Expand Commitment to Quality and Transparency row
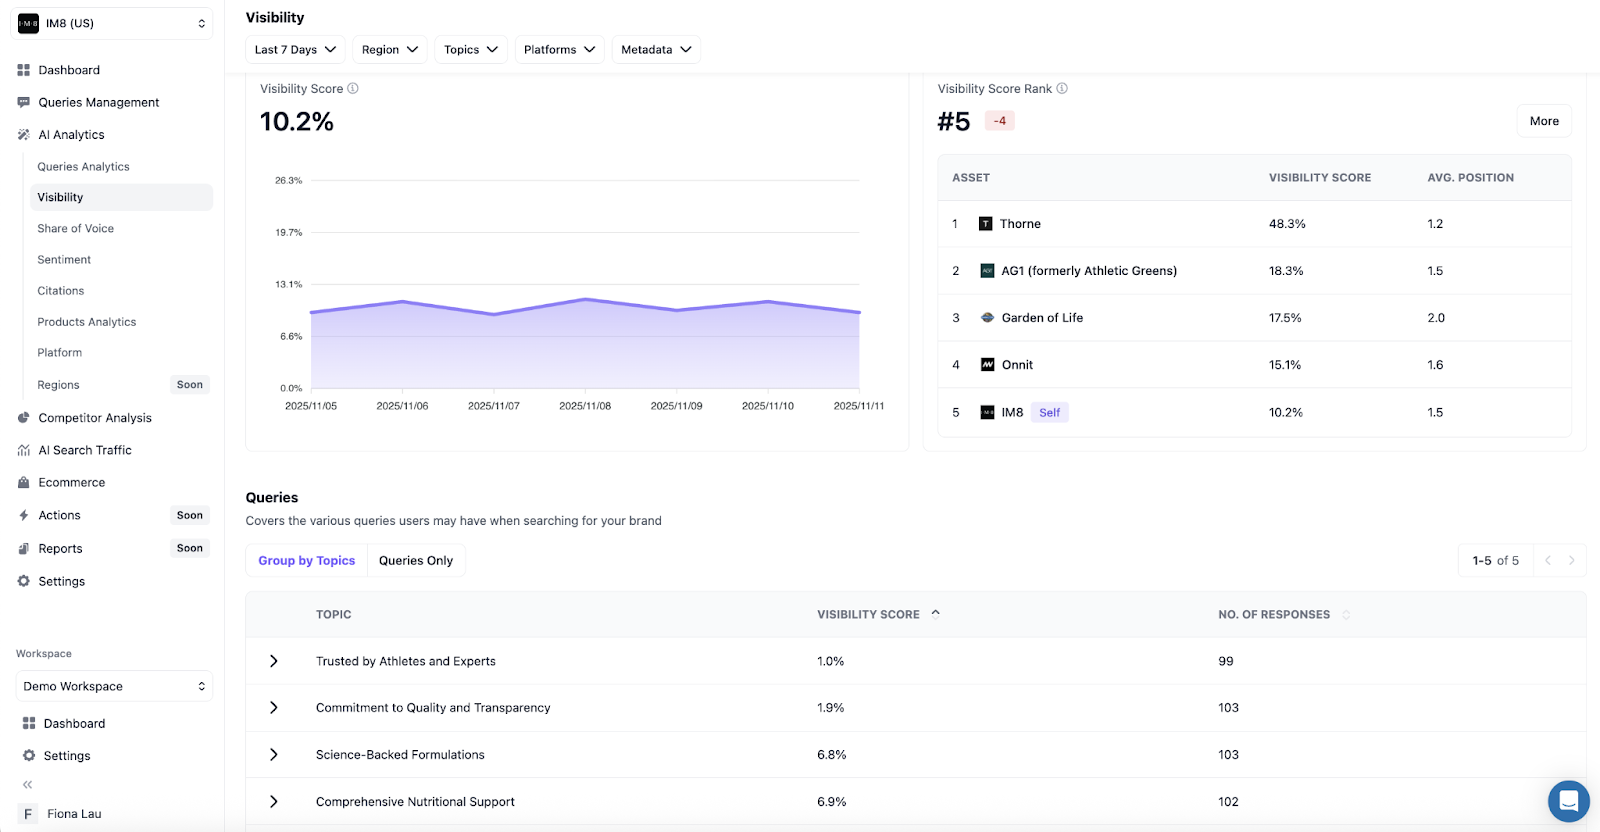Image resolution: width=1600 pixels, height=832 pixels. [273, 707]
